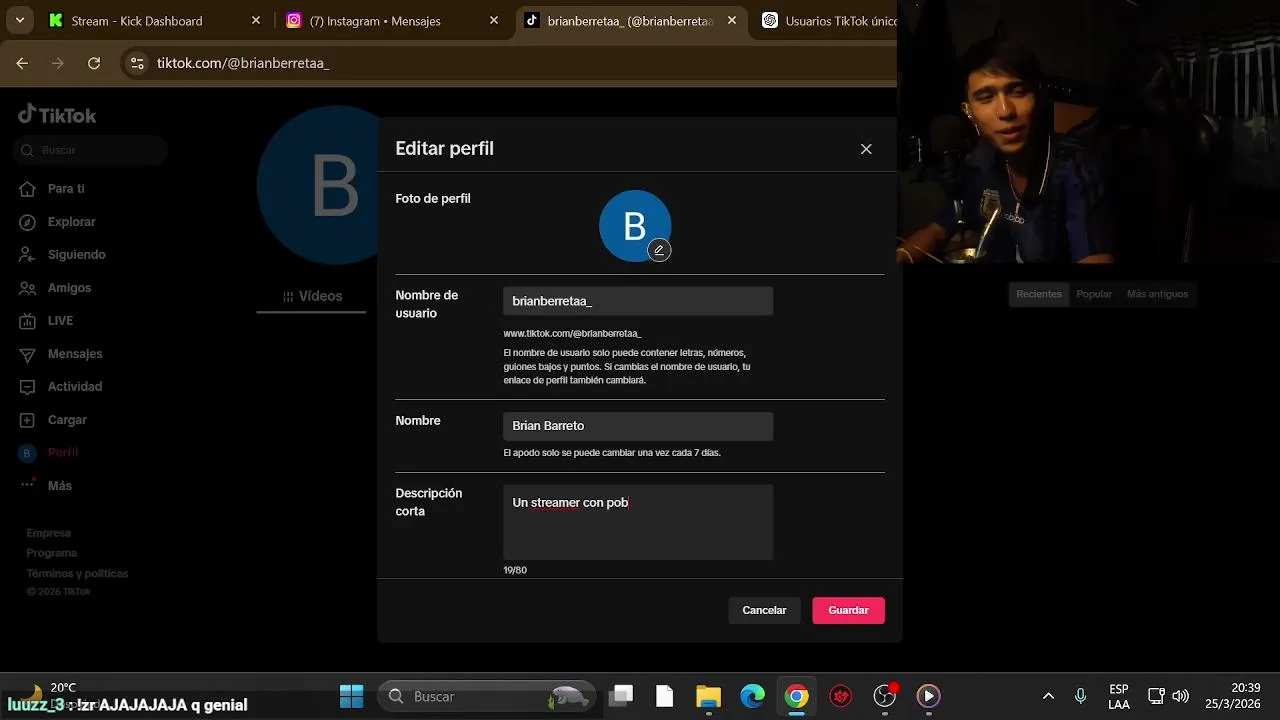Click the 19/80 character counter
Screen dimensions: 1280x720
515,570
